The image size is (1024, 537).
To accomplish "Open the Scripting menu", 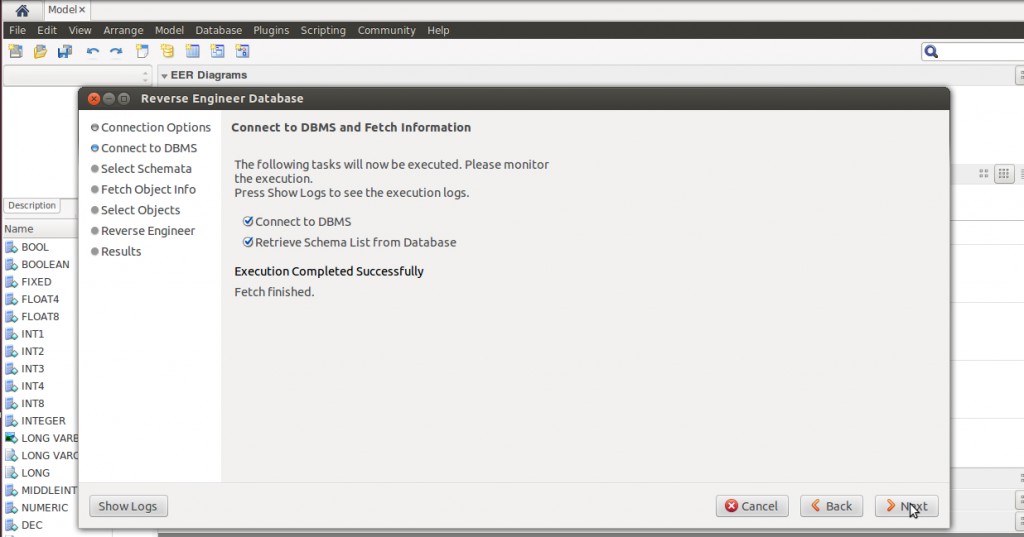I will [323, 30].
